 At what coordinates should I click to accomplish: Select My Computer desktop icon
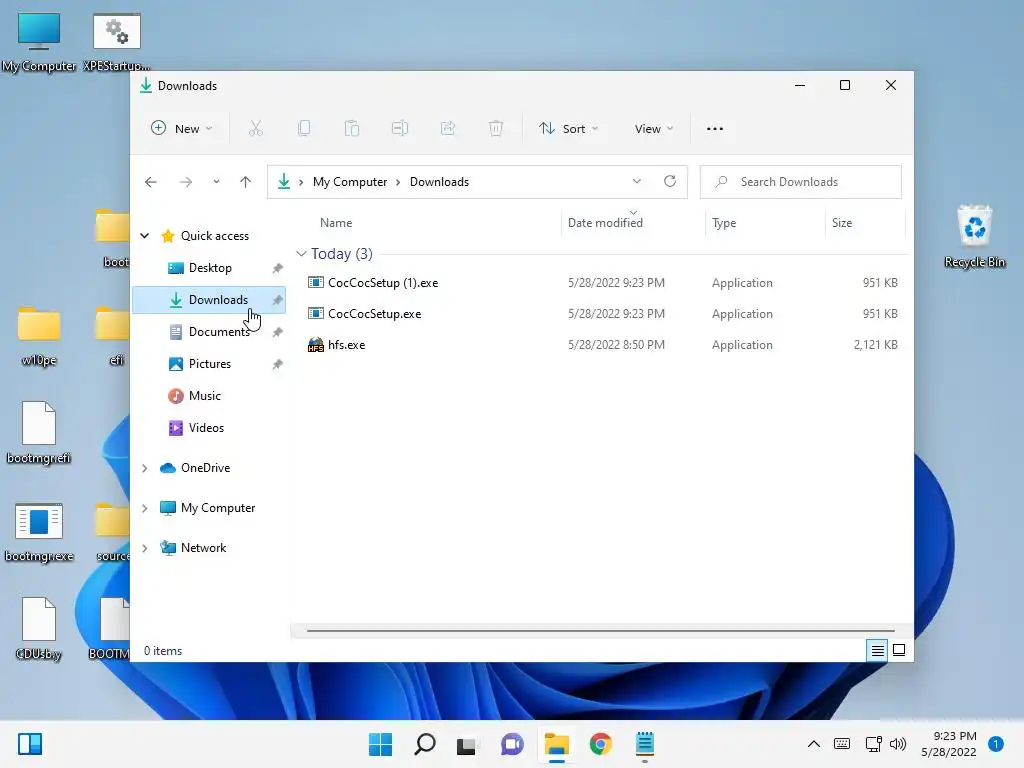pyautogui.click(x=39, y=42)
